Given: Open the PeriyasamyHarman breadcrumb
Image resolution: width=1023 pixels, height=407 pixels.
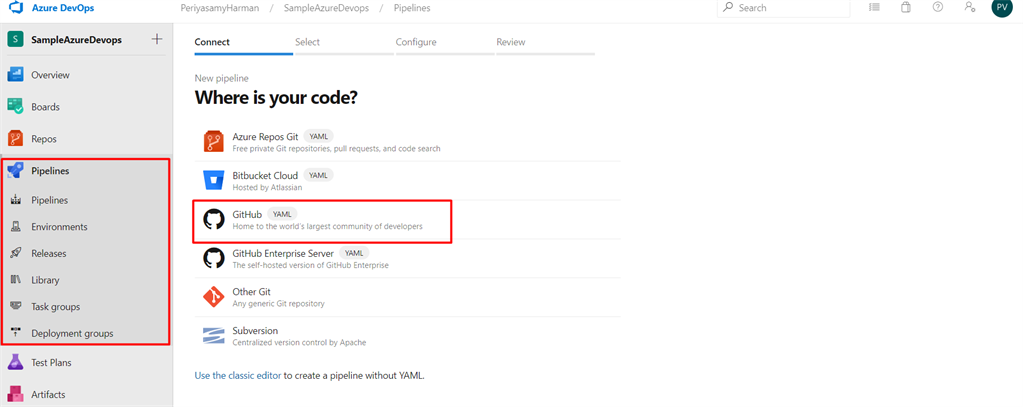Looking at the screenshot, I should pos(220,8).
